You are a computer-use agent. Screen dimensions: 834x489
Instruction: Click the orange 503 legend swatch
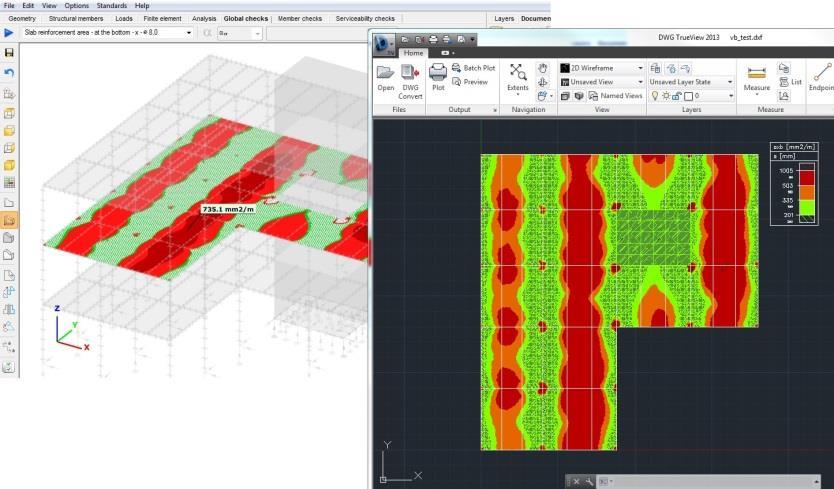point(807,193)
